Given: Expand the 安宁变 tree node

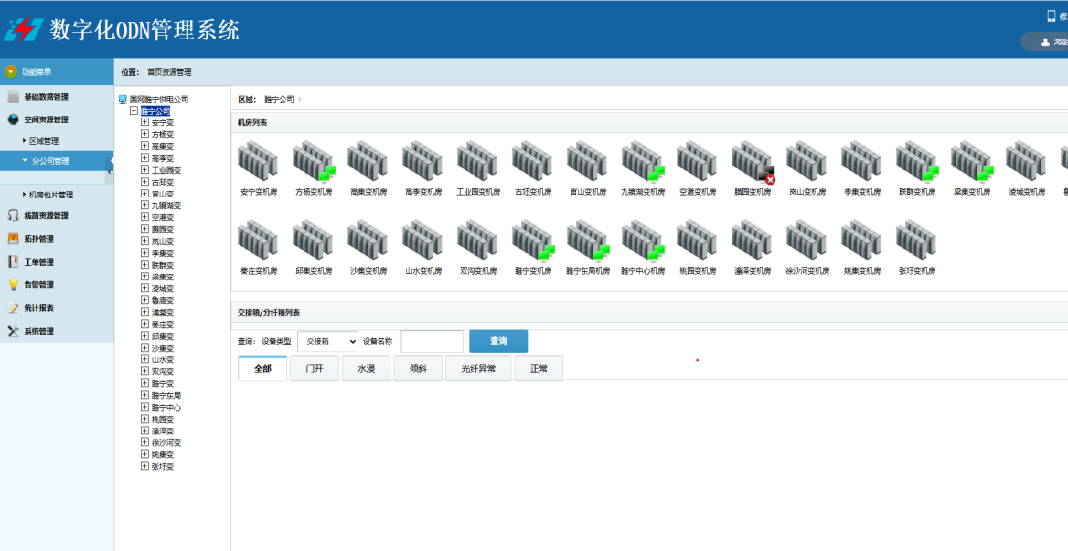Looking at the screenshot, I should pyautogui.click(x=145, y=122).
